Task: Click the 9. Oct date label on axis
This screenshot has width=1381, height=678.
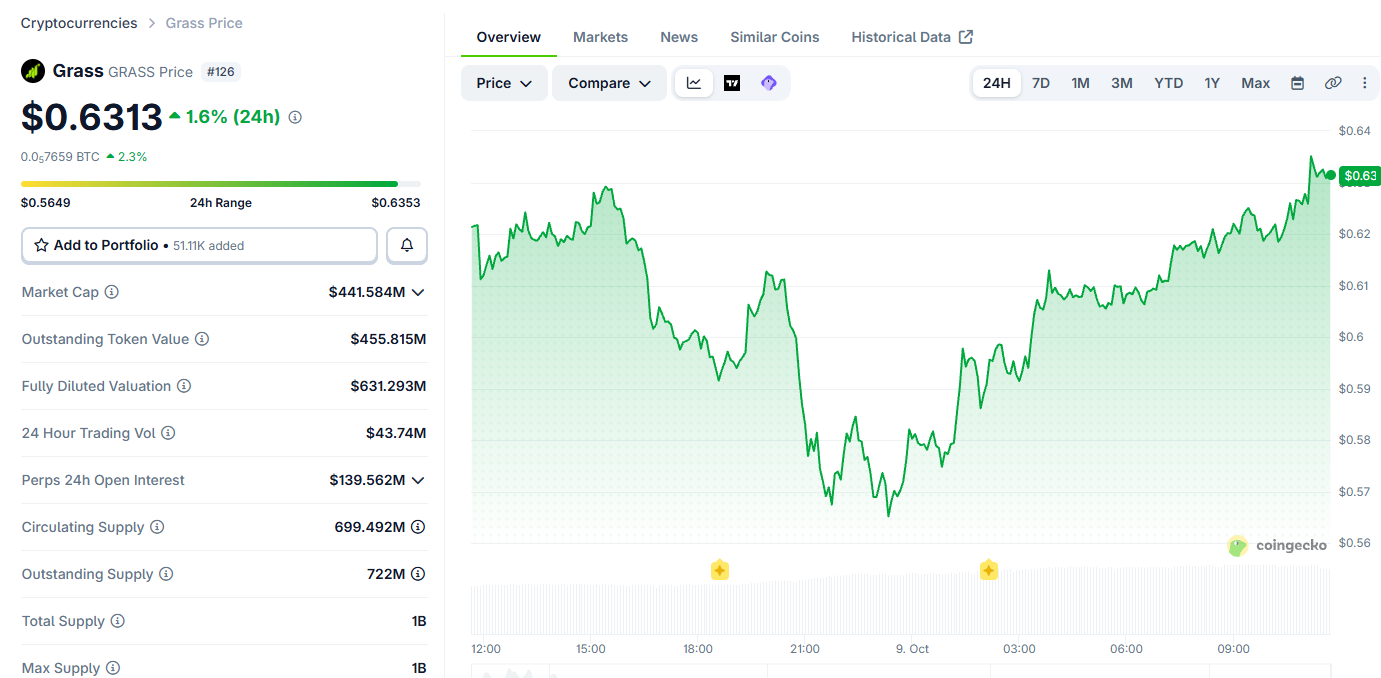Action: pyautogui.click(x=912, y=649)
